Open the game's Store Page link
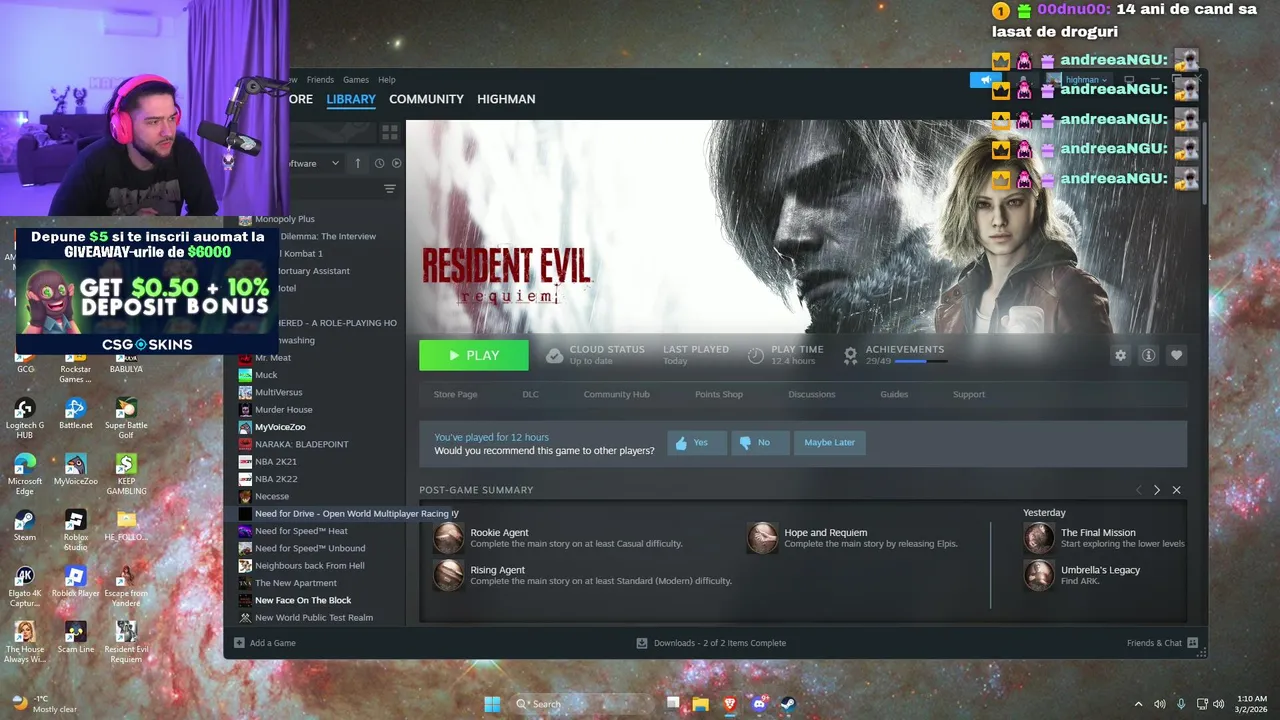 pyautogui.click(x=455, y=394)
